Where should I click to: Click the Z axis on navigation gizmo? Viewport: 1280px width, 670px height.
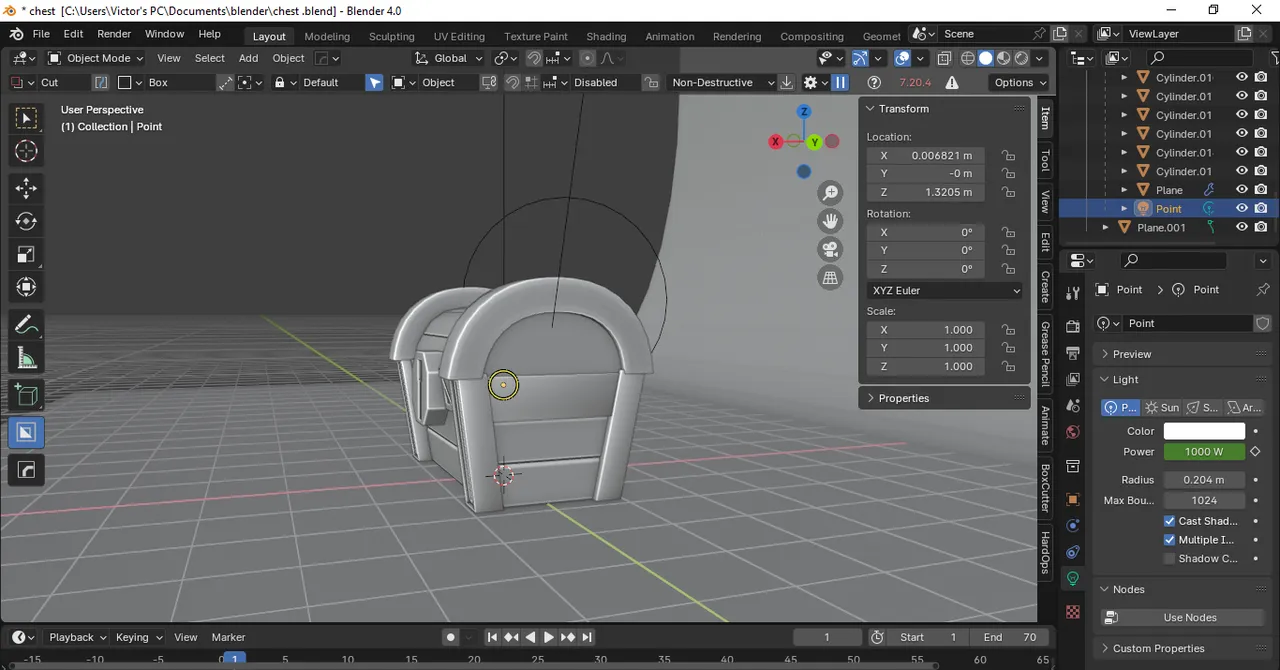803,112
